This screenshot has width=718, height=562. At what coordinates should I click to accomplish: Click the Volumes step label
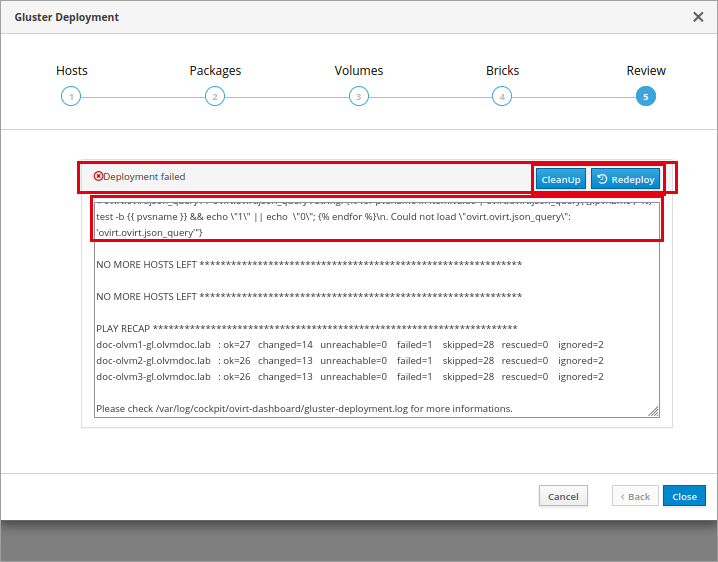(x=359, y=71)
